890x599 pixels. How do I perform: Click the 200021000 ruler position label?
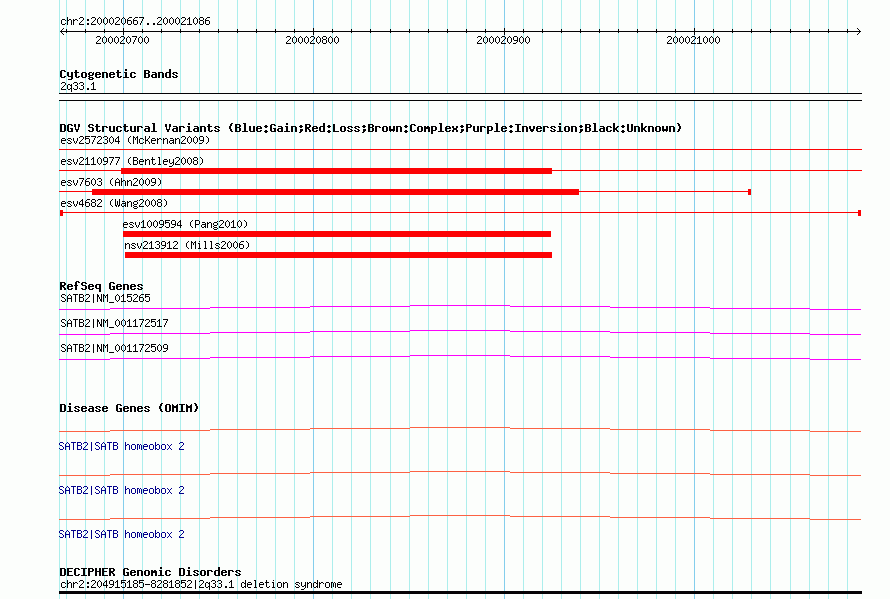tap(693, 40)
